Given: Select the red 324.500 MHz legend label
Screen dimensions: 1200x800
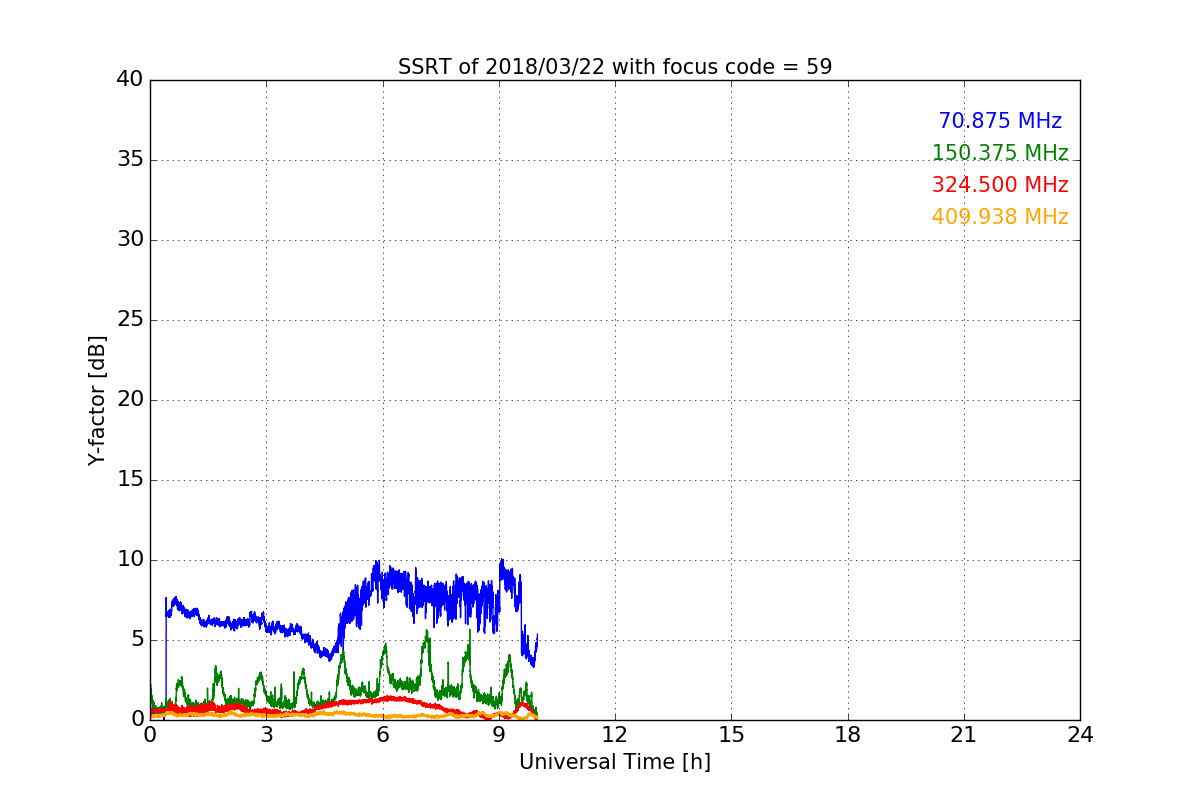Looking at the screenshot, I should point(1000,185).
